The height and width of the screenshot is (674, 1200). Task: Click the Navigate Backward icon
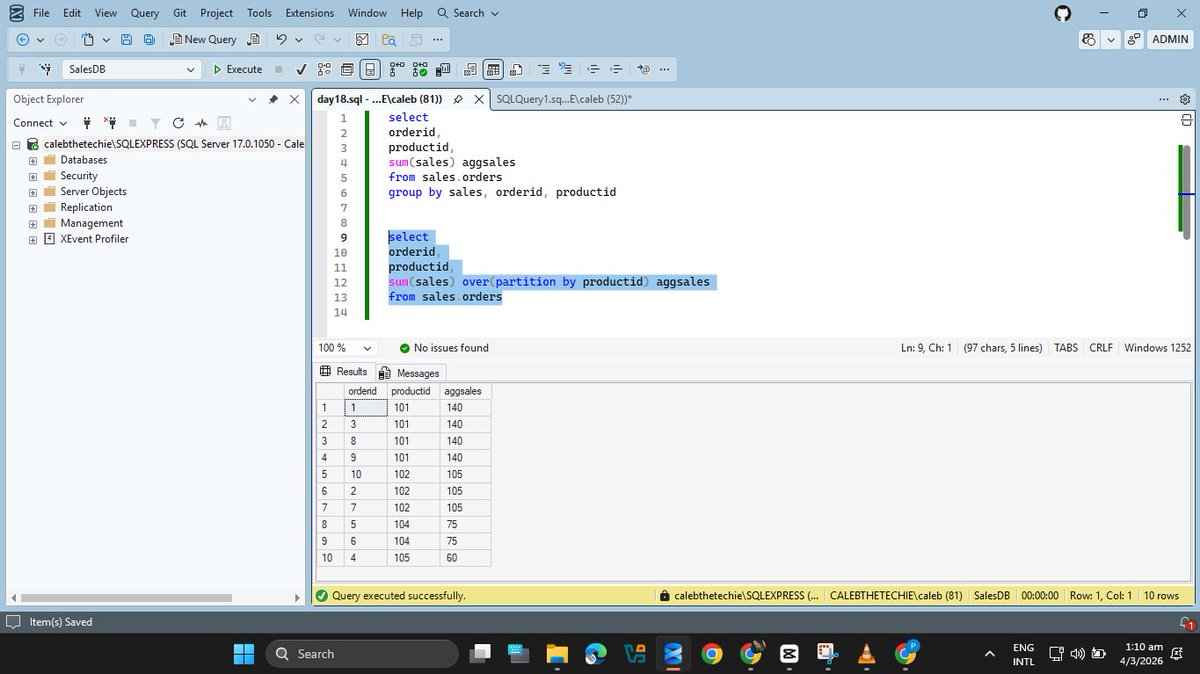tap(23, 39)
